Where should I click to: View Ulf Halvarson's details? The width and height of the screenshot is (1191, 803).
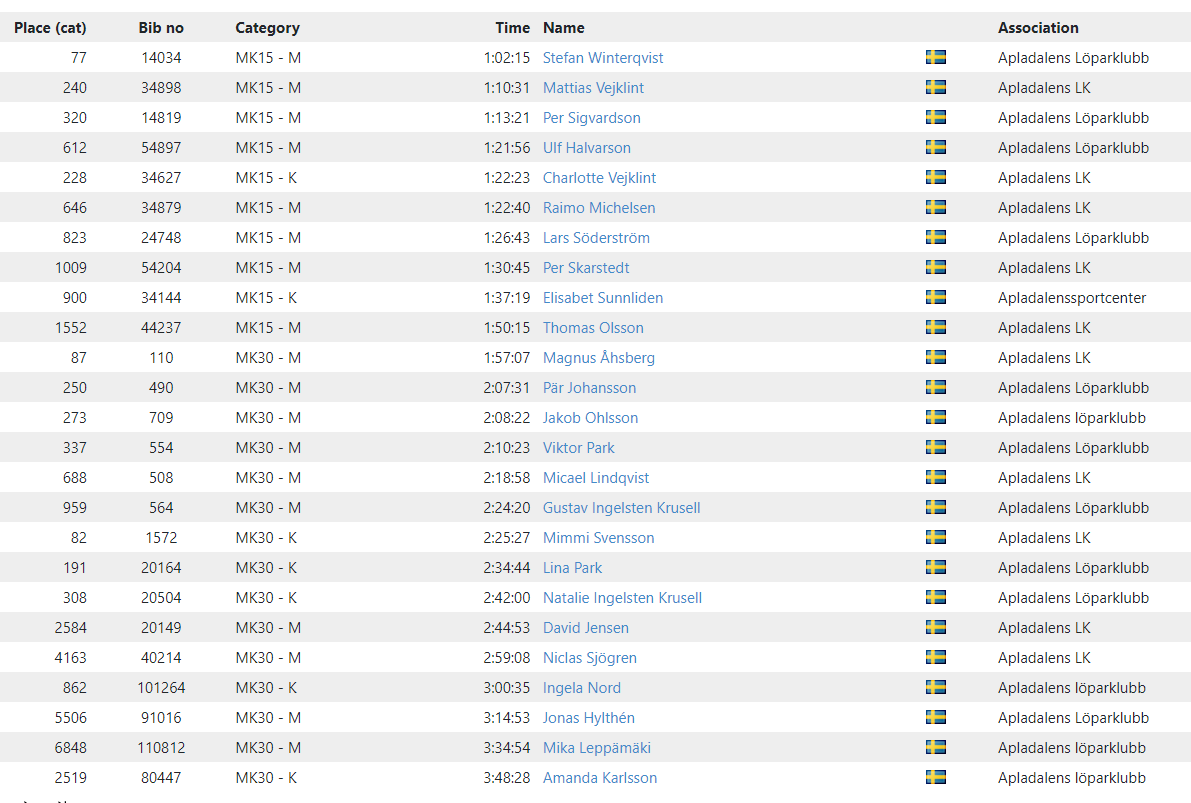tap(586, 148)
